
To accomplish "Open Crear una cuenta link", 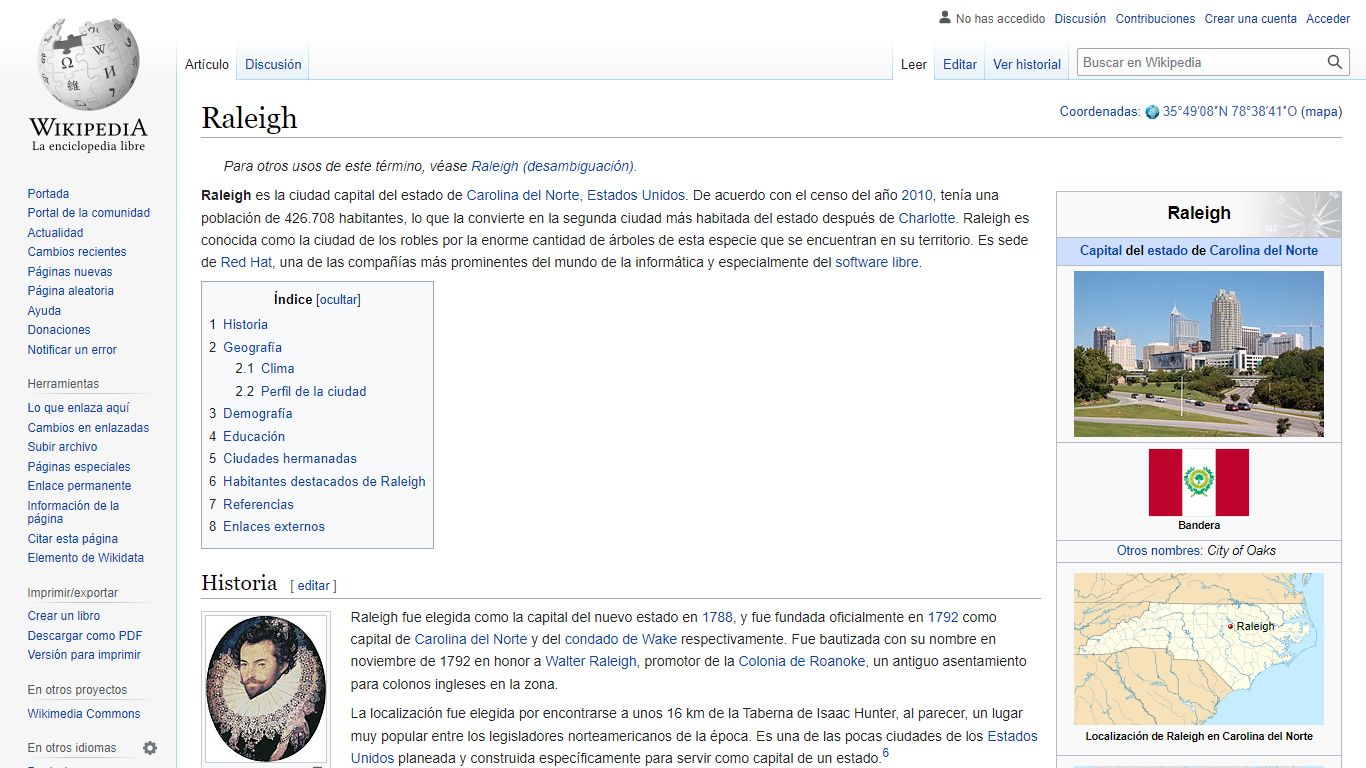I will (1250, 19).
